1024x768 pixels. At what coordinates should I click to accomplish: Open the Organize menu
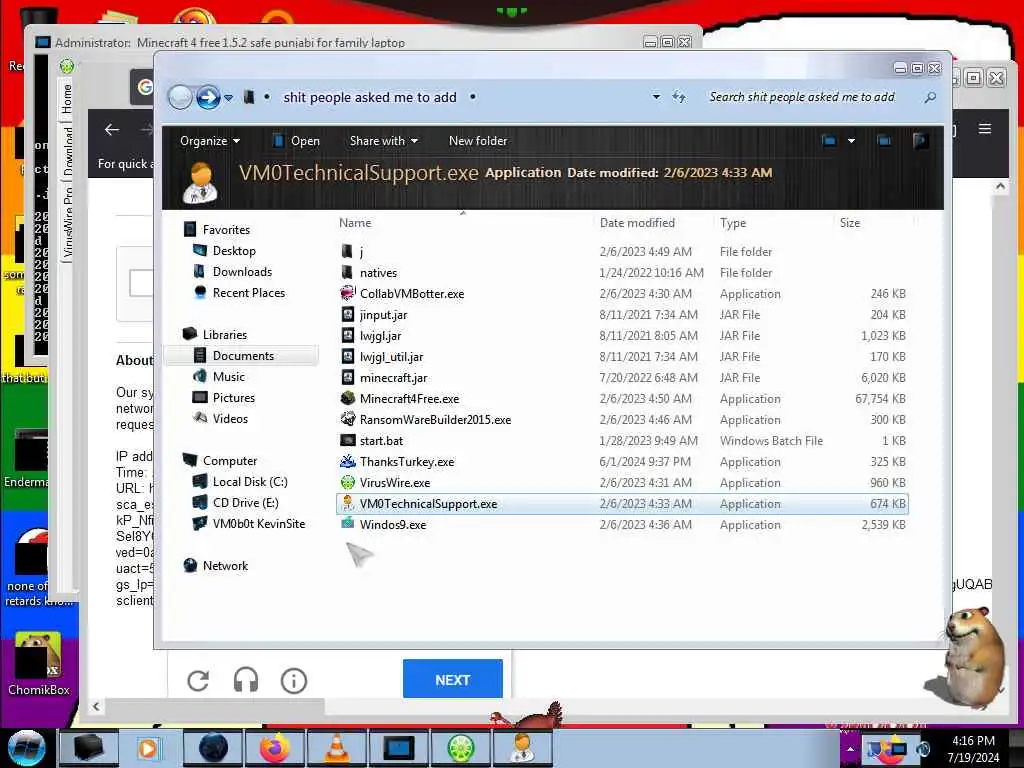(210, 140)
